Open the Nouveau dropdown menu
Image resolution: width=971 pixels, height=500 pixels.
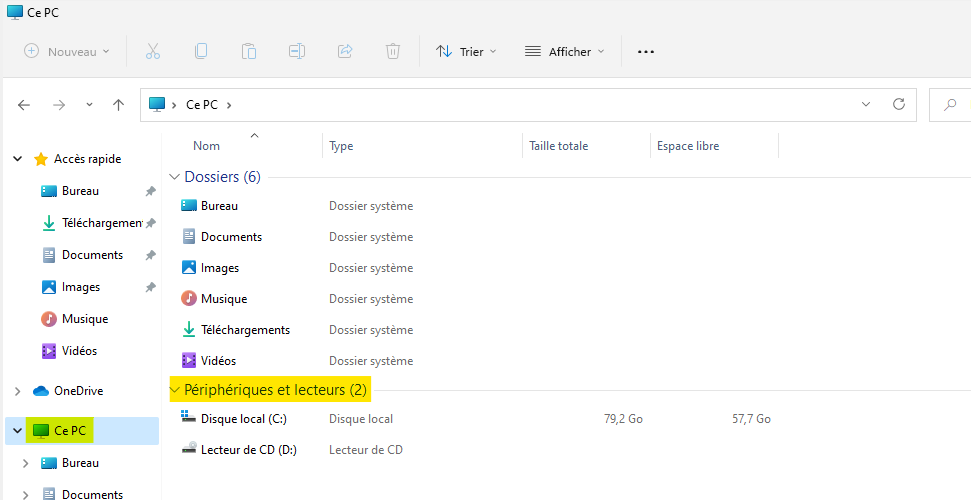coord(67,51)
